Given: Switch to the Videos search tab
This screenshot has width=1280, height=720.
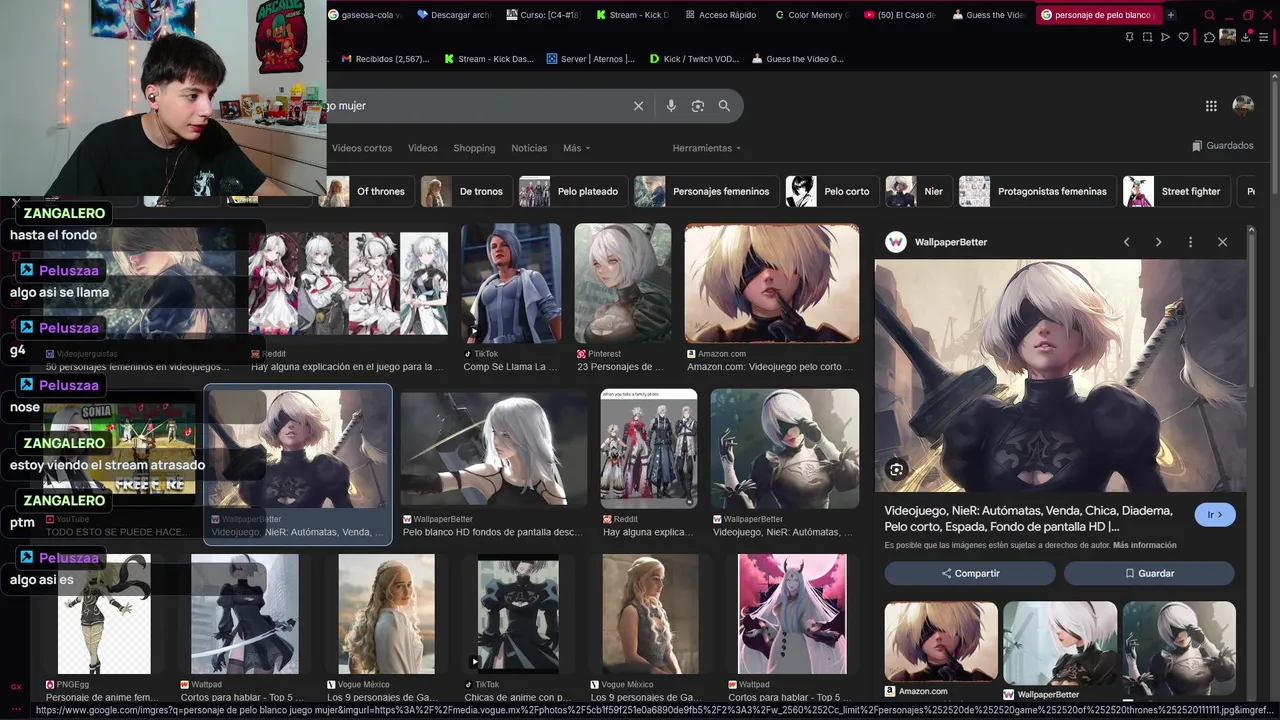Looking at the screenshot, I should 423,148.
